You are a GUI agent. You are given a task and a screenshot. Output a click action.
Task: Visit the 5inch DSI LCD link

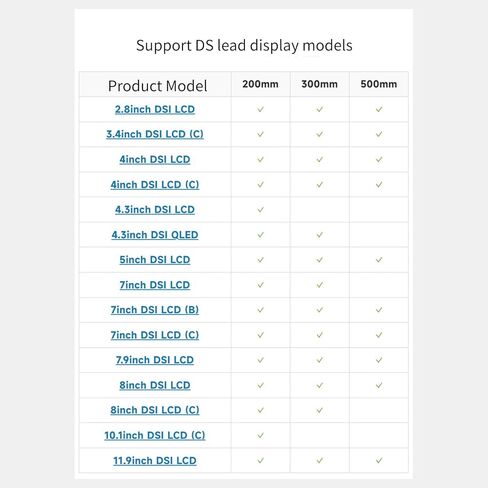pyautogui.click(x=155, y=260)
